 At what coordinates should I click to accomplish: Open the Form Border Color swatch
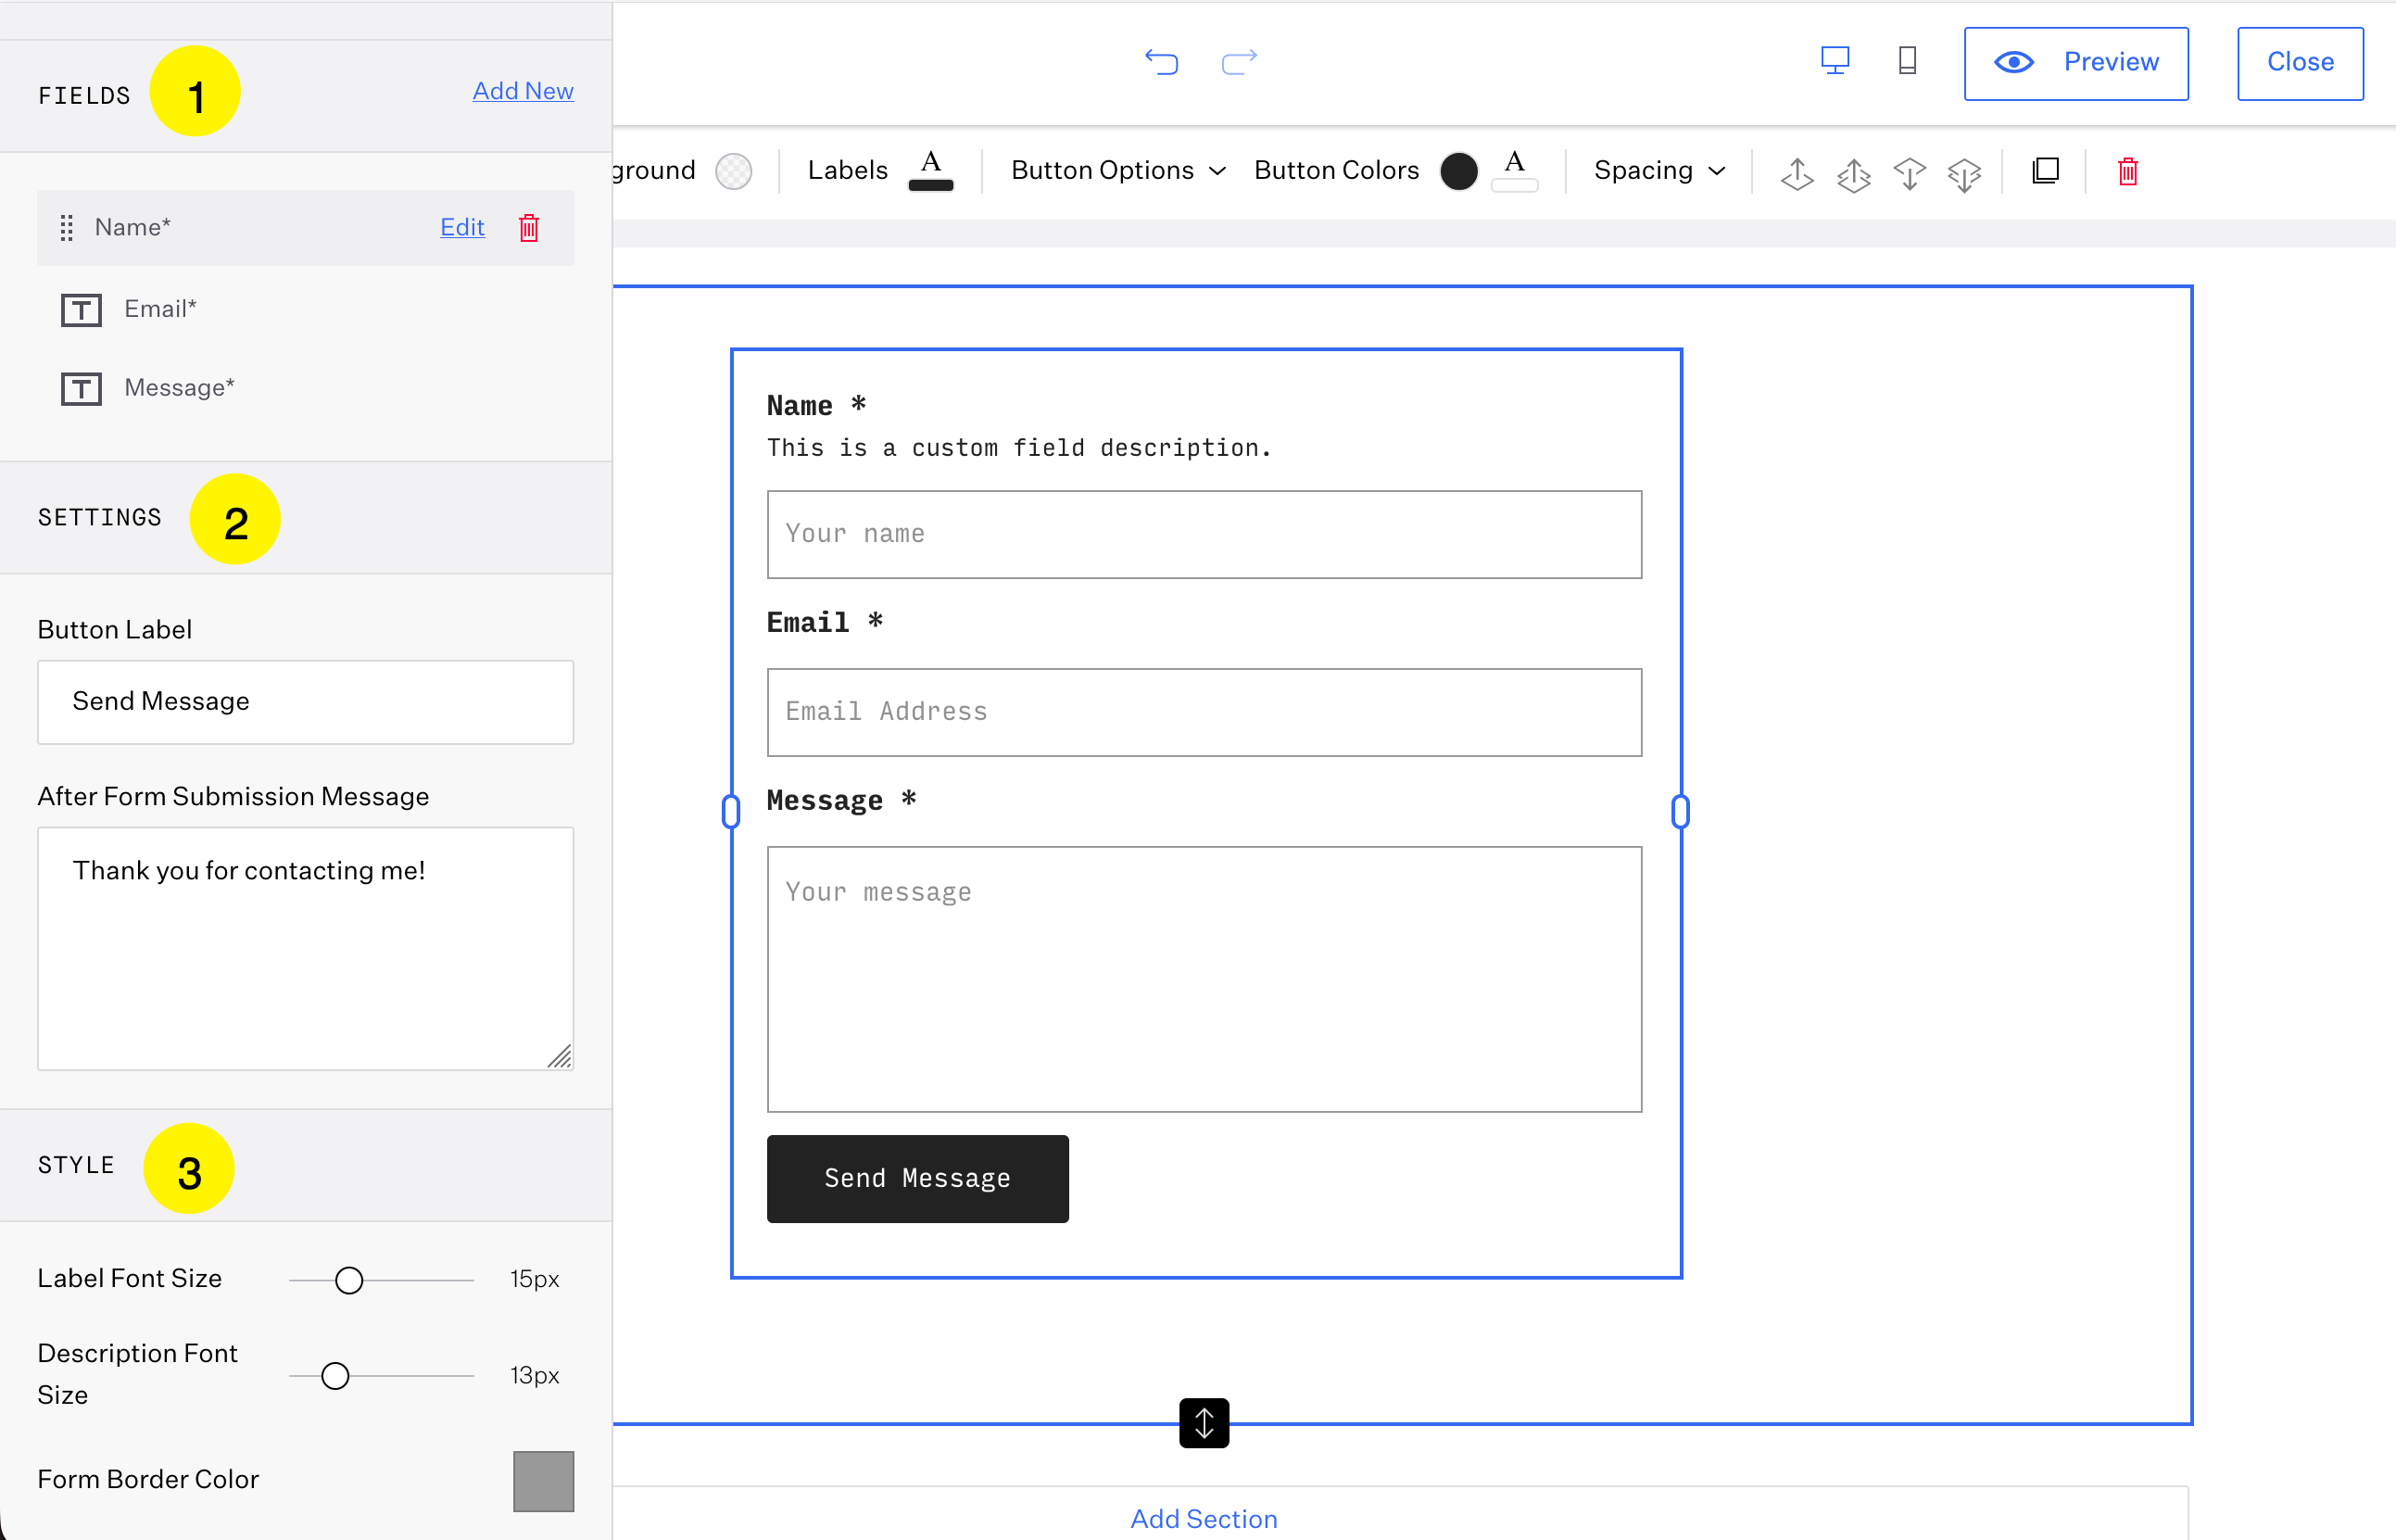pos(543,1480)
